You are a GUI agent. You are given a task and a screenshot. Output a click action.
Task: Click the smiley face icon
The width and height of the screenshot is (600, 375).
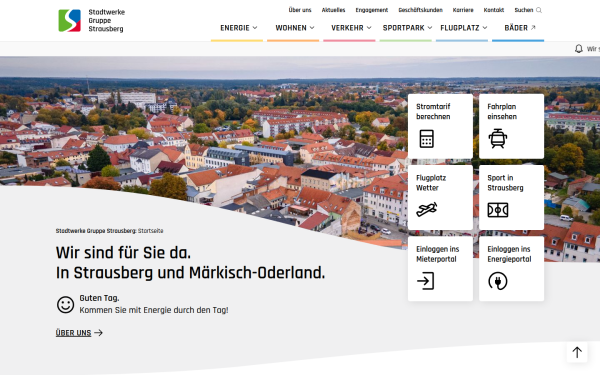[x=65, y=305]
